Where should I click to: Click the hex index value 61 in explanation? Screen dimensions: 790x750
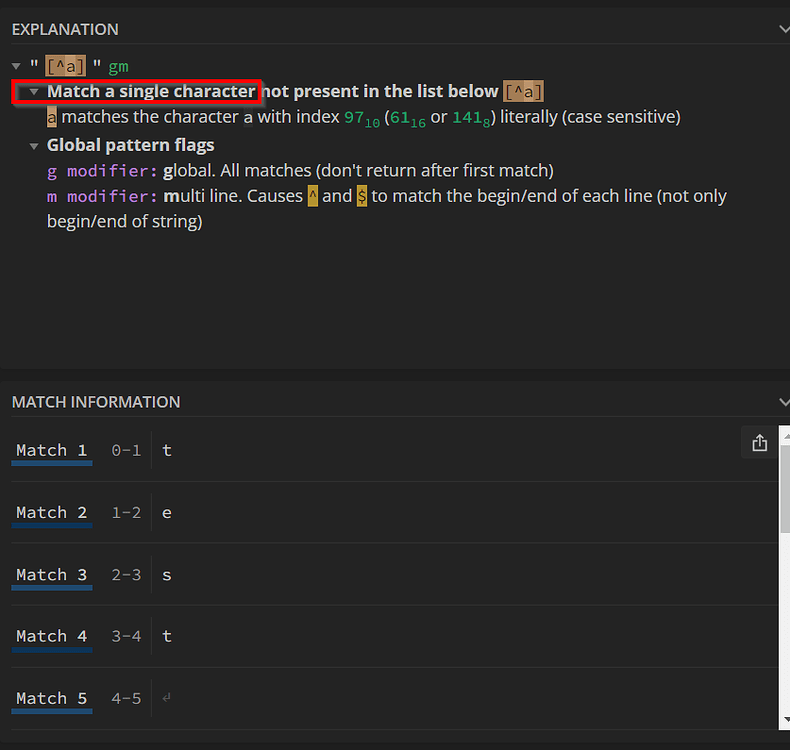coord(400,117)
